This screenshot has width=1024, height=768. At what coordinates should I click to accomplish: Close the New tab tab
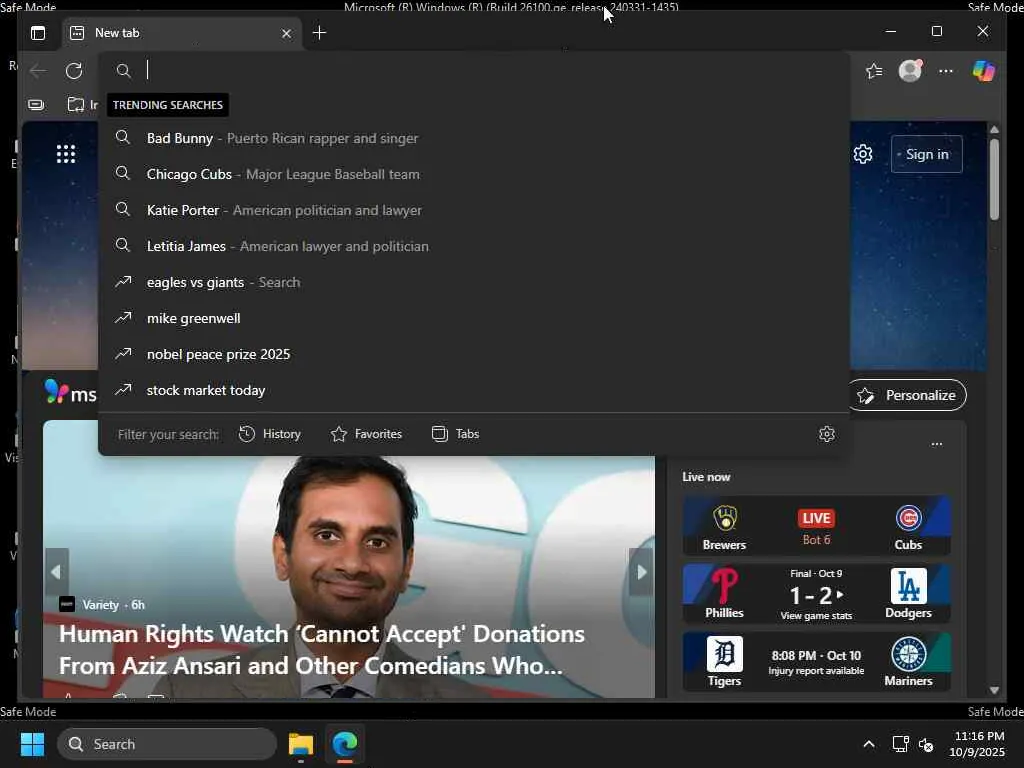point(286,33)
